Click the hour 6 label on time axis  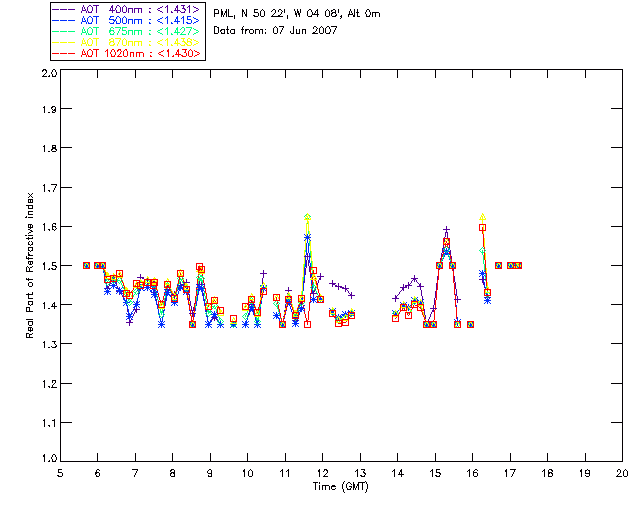pyautogui.click(x=98, y=473)
